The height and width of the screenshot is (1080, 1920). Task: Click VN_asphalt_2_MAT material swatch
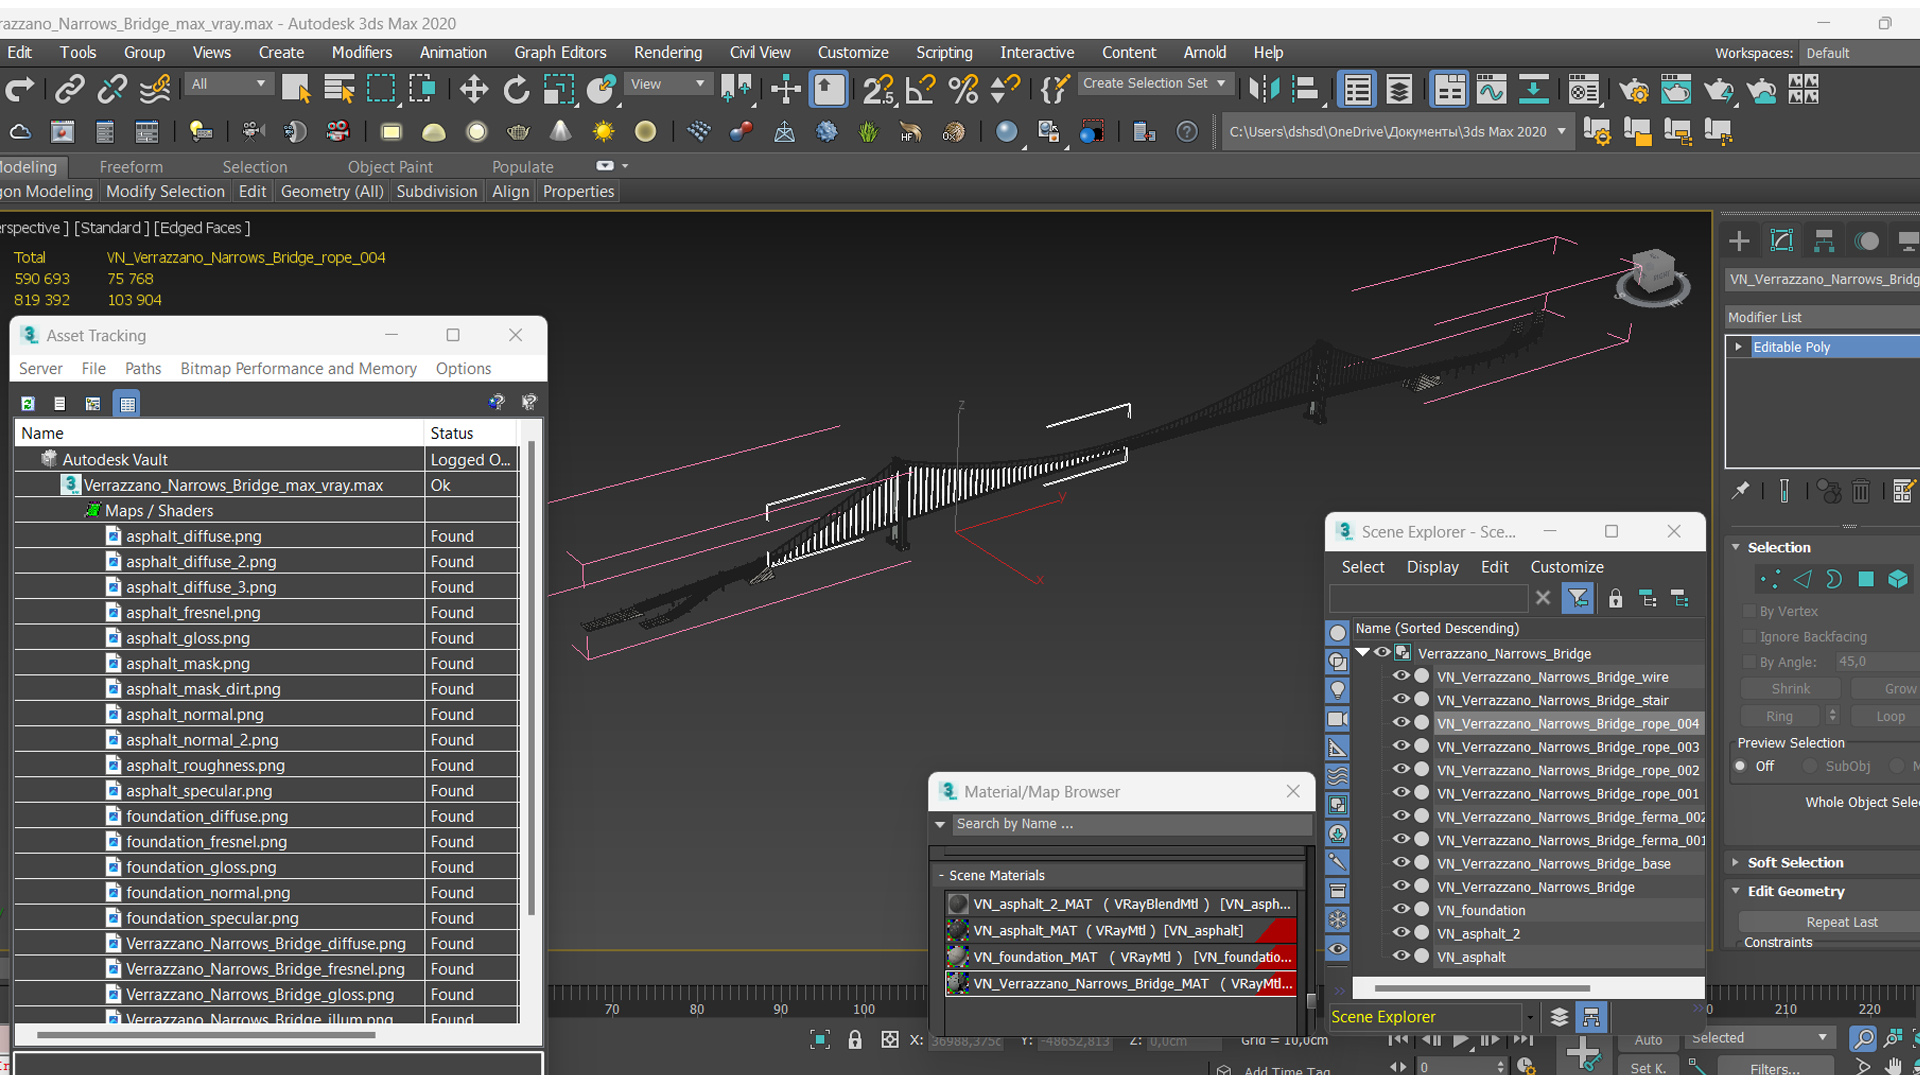[958, 904]
